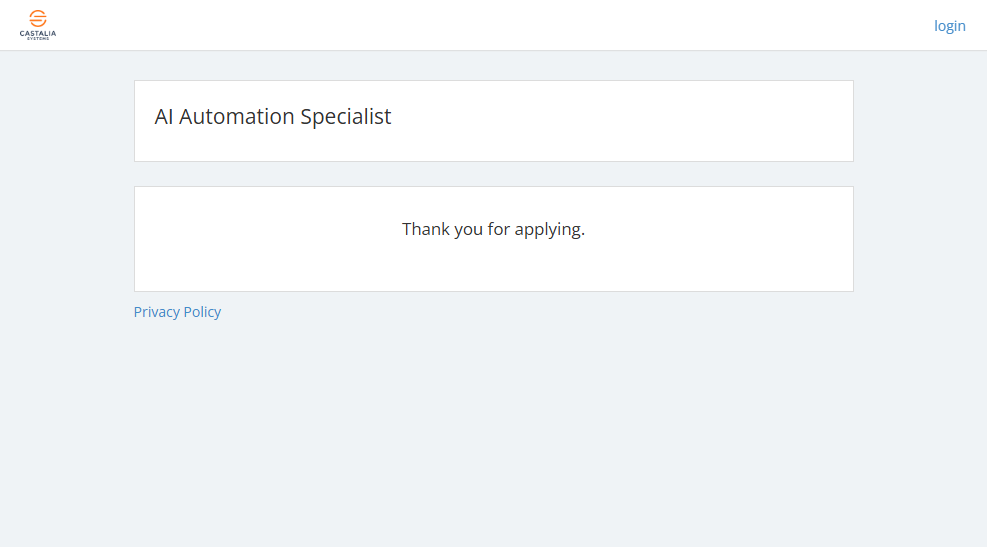Click the 'Thank you for applying.' message
Viewport: 987px width, 547px height.
pos(493,229)
